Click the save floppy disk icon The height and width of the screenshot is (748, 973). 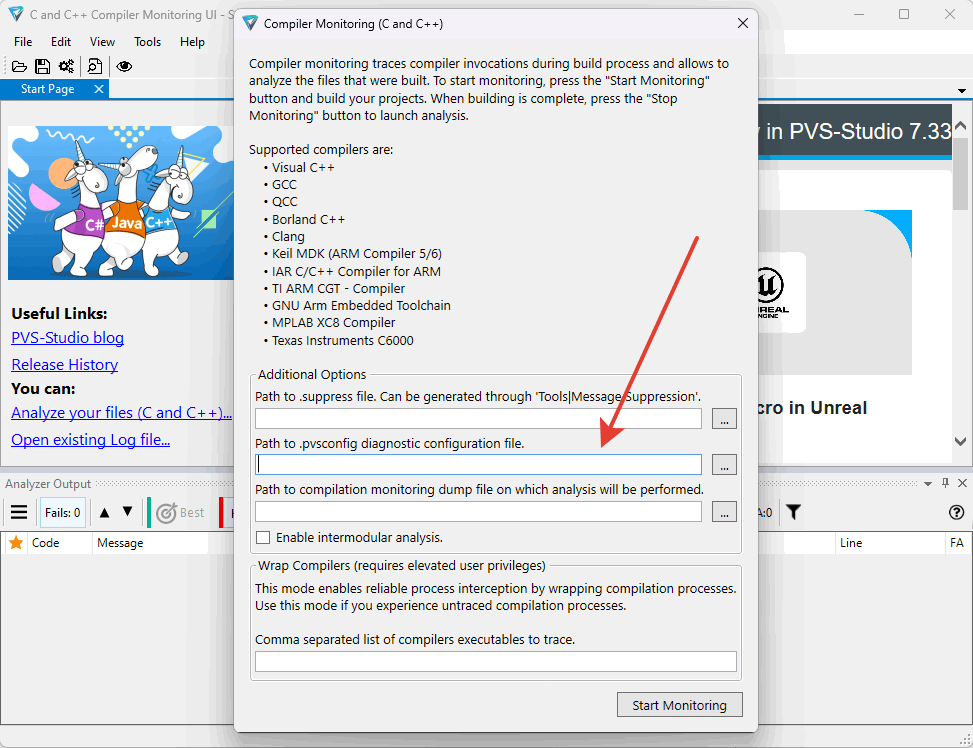[42, 66]
